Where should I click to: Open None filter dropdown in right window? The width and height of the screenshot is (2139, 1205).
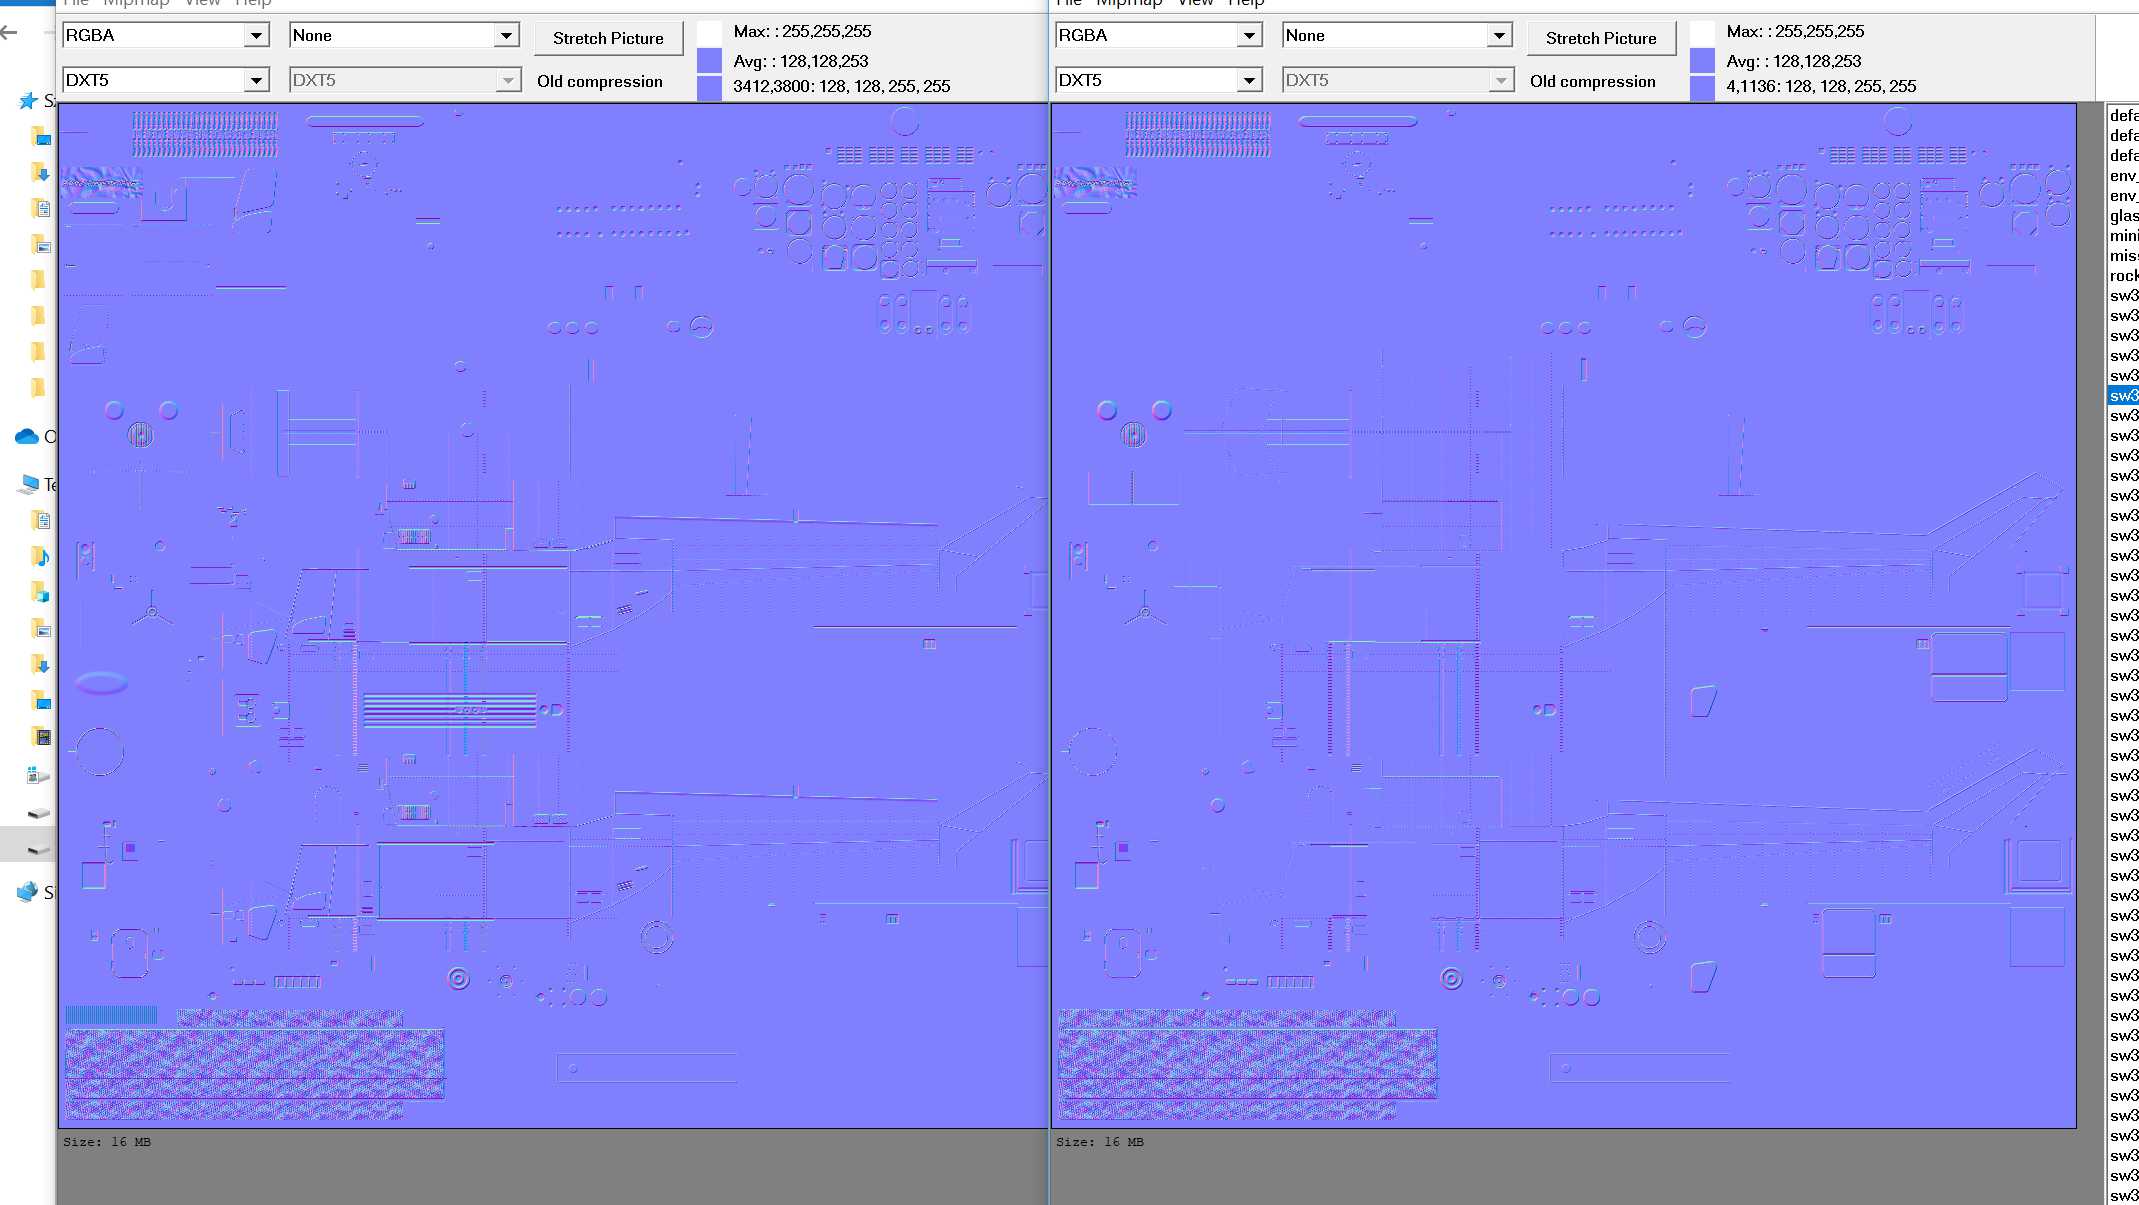(x=1398, y=35)
